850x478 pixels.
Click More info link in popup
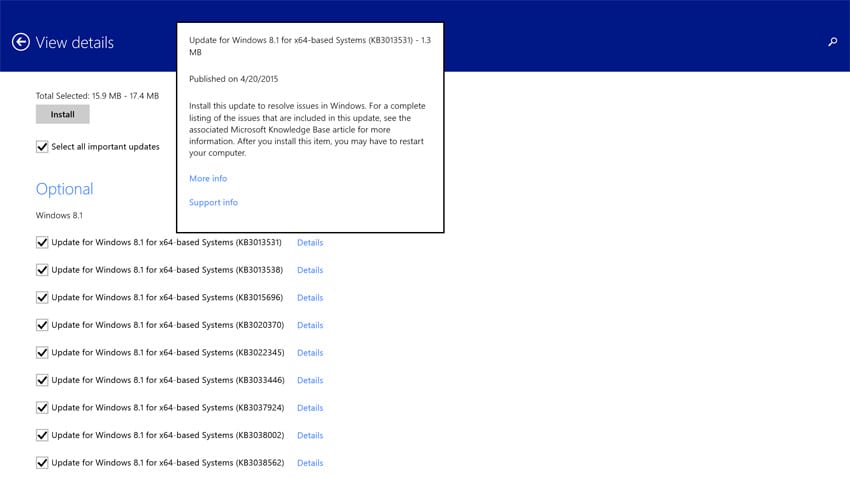[x=208, y=178]
